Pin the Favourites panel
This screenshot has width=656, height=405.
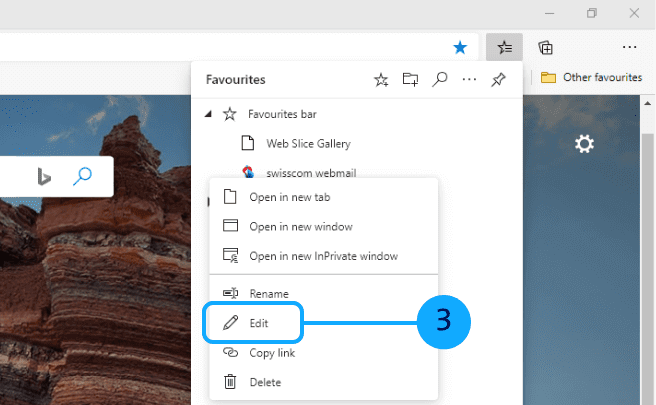coord(498,79)
